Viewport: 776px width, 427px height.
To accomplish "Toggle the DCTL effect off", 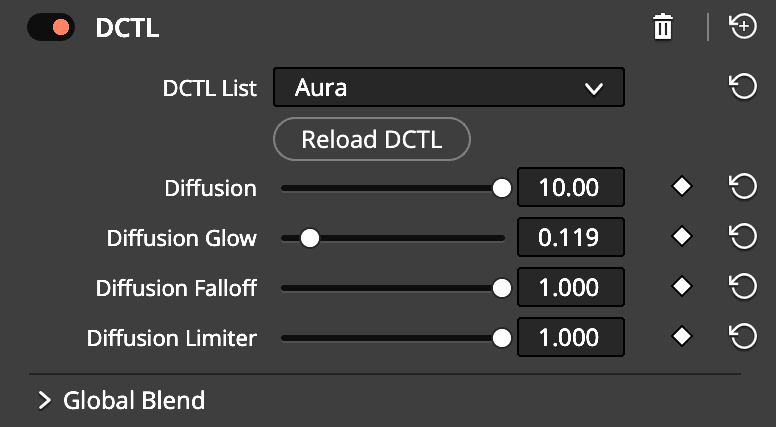I will coord(51,27).
